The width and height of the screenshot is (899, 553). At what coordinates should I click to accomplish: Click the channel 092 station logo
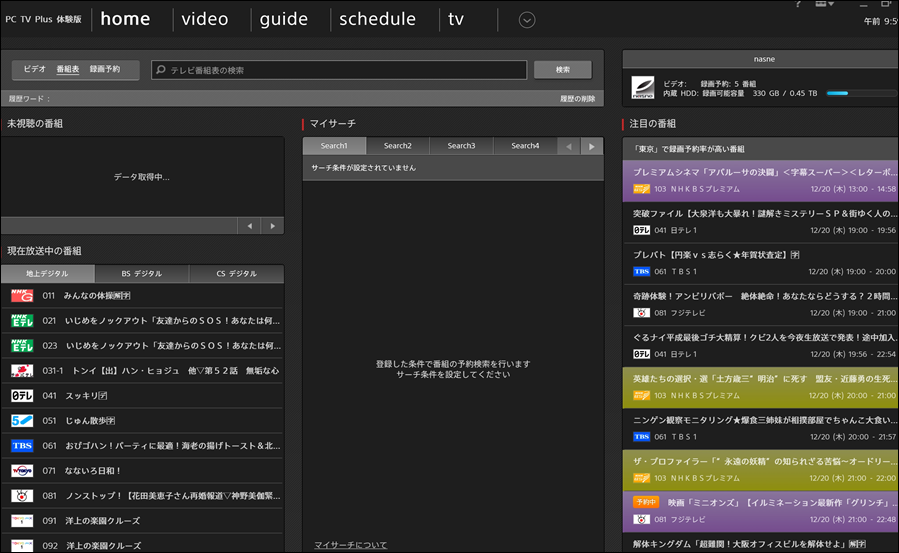pyautogui.click(x=22, y=545)
